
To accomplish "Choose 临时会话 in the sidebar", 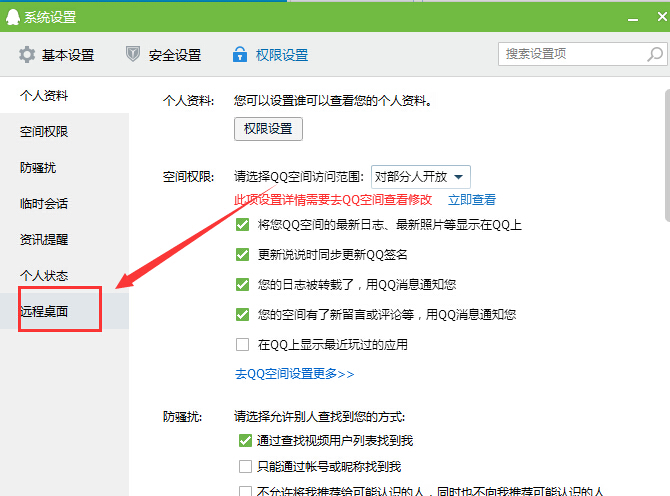I will 65,203.
